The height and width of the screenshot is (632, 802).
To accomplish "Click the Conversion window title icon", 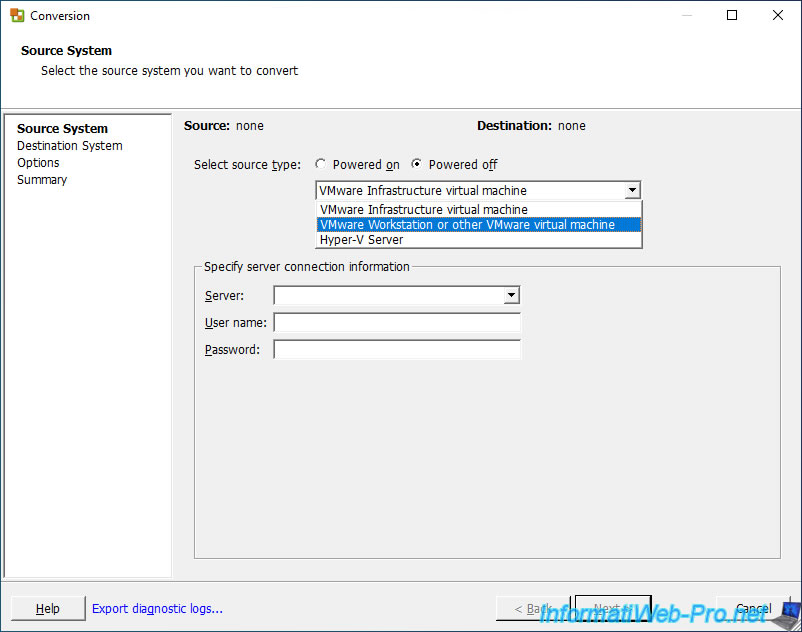I will pyautogui.click(x=17, y=15).
